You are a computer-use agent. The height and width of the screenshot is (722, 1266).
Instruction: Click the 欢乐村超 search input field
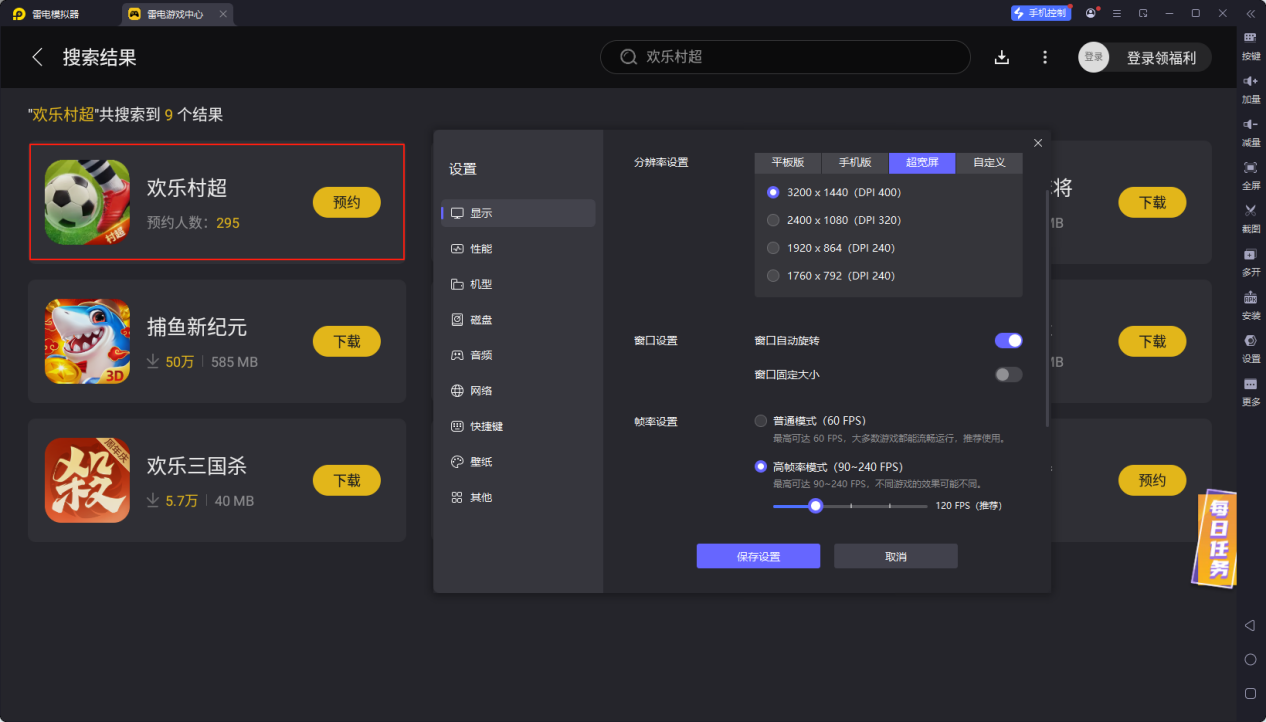[x=785, y=57]
